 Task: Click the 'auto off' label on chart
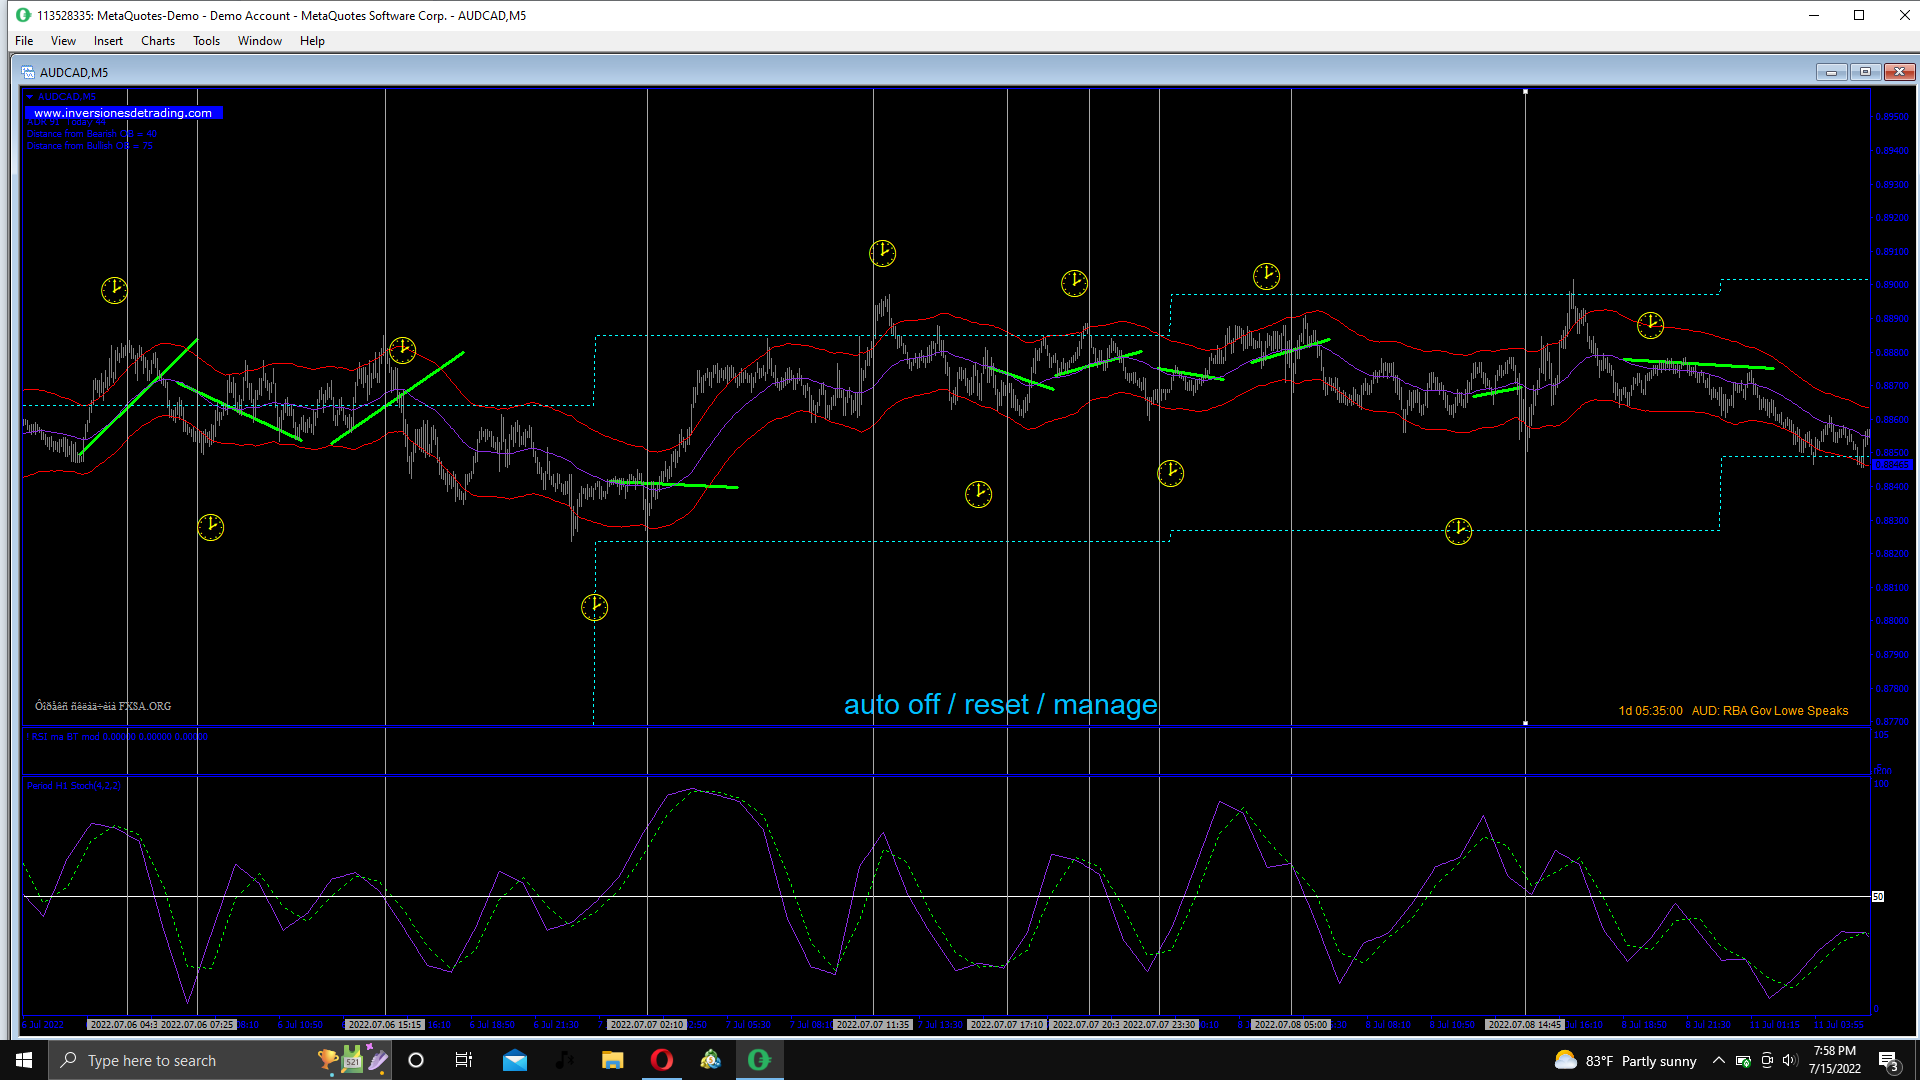coord(891,705)
